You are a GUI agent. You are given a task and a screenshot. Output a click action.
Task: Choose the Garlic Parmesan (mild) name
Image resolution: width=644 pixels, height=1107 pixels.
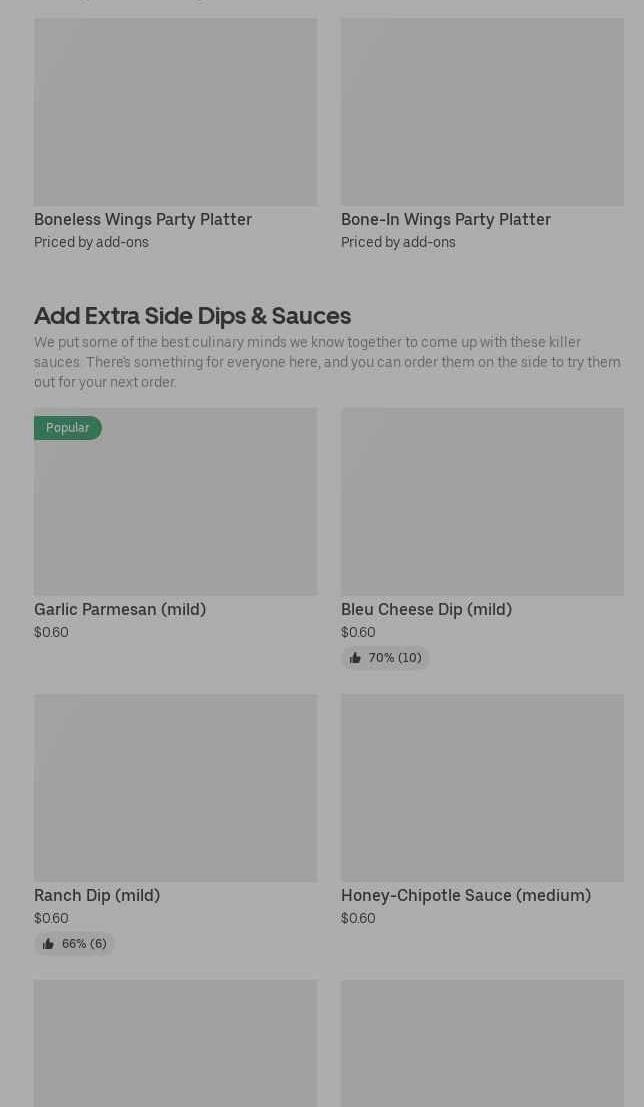[120, 609]
